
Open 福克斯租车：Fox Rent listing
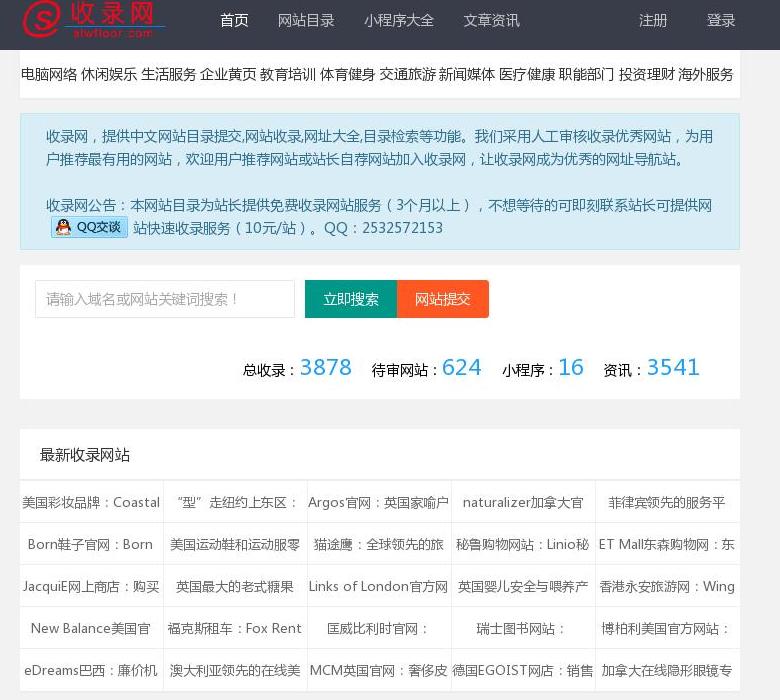click(235, 629)
